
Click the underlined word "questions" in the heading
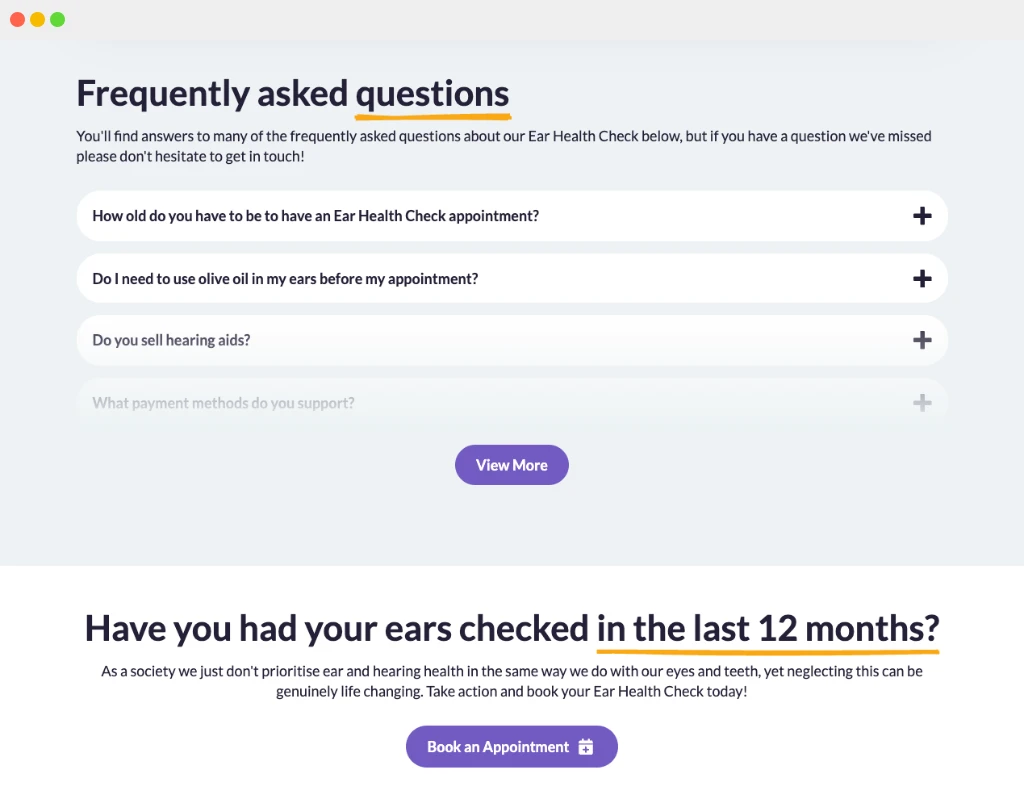[x=432, y=94]
